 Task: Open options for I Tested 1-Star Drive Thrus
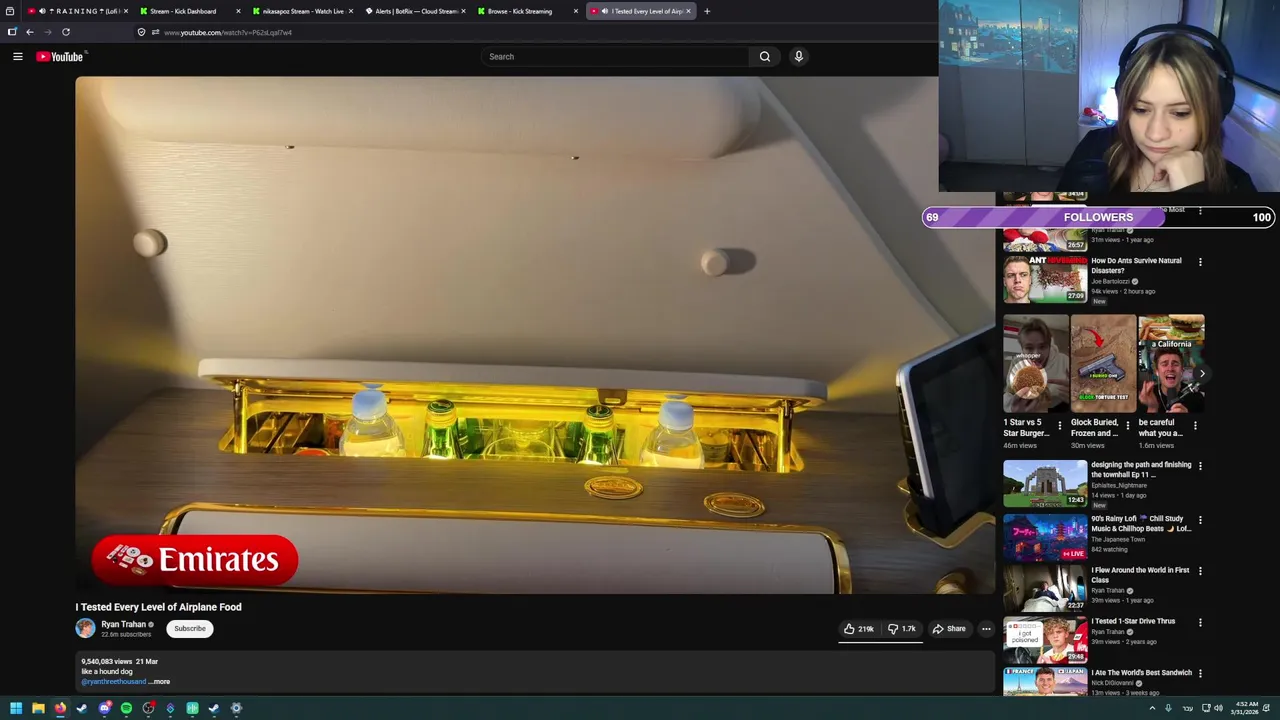[1200, 622]
